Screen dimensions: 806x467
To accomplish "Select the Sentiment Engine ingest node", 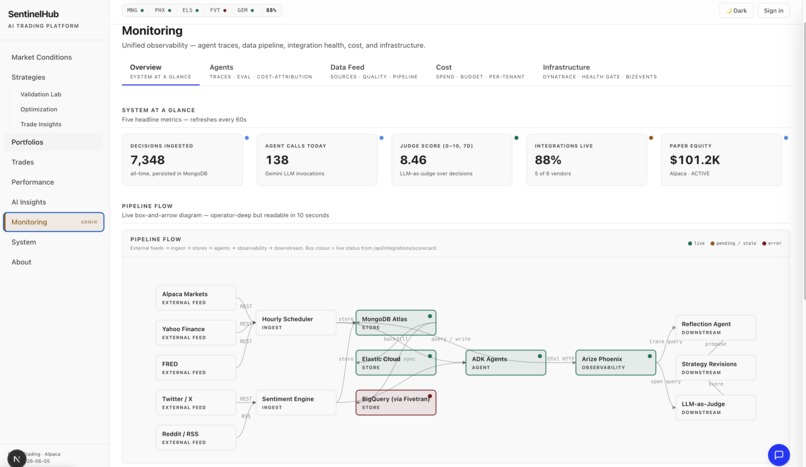I will point(296,403).
